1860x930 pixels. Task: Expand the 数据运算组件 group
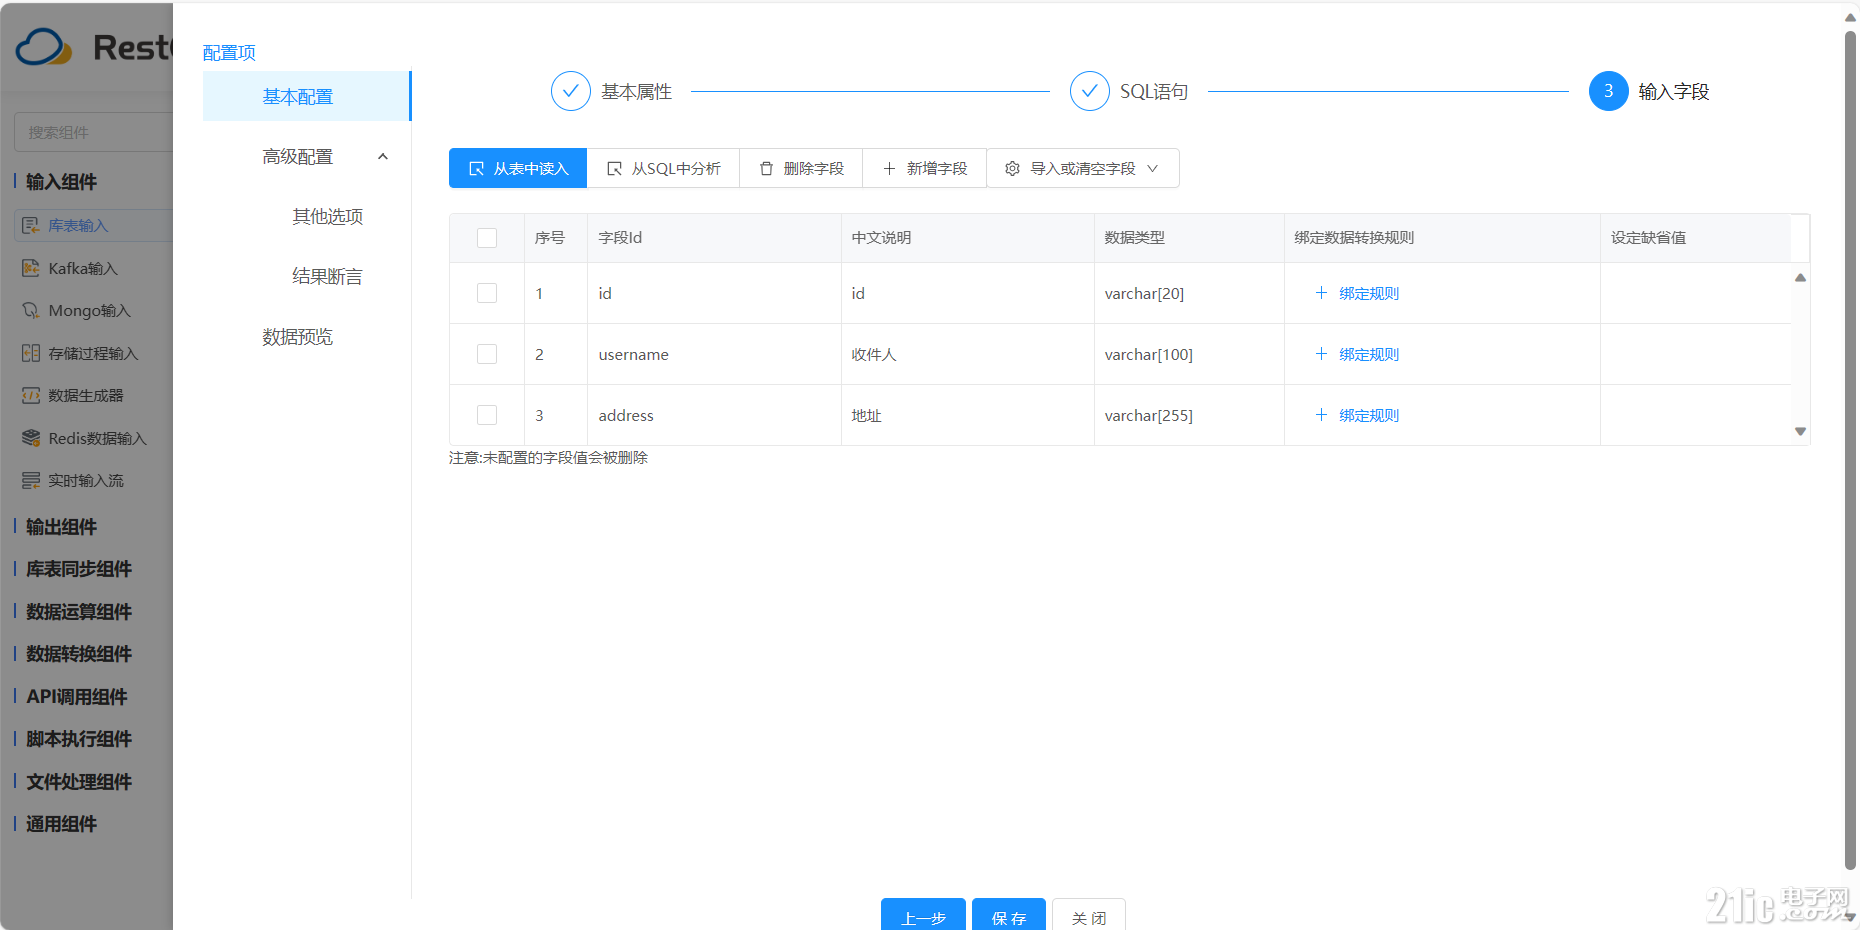click(x=78, y=612)
